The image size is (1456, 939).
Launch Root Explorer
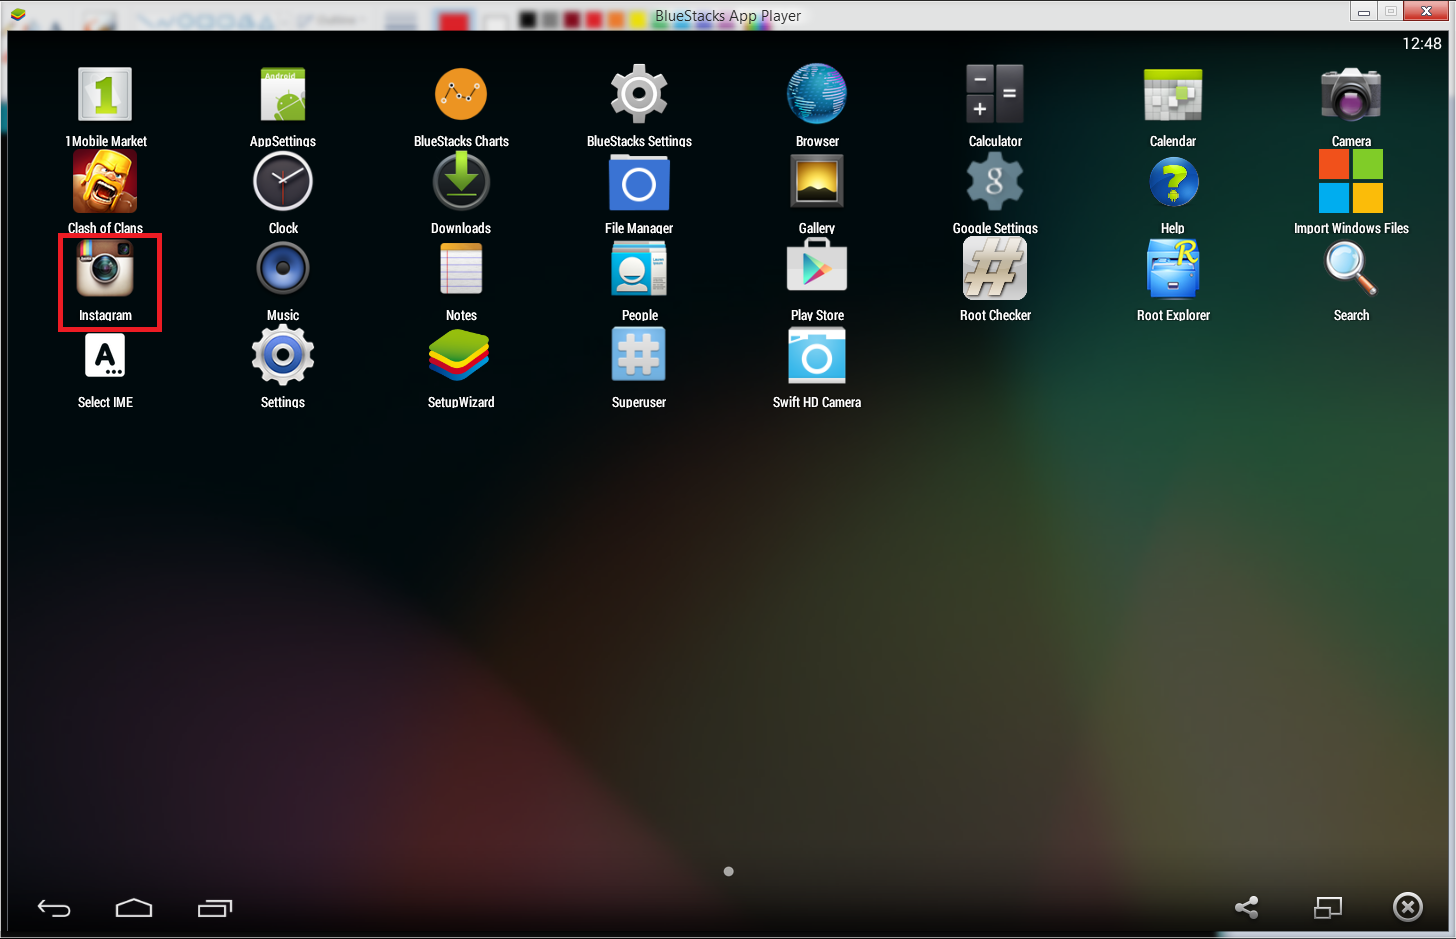pos(1173,269)
